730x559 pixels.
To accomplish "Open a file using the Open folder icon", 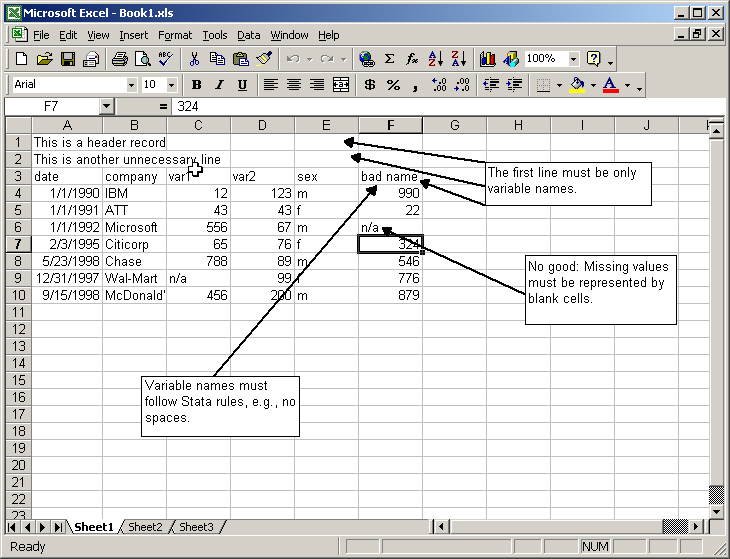I will [x=45, y=59].
